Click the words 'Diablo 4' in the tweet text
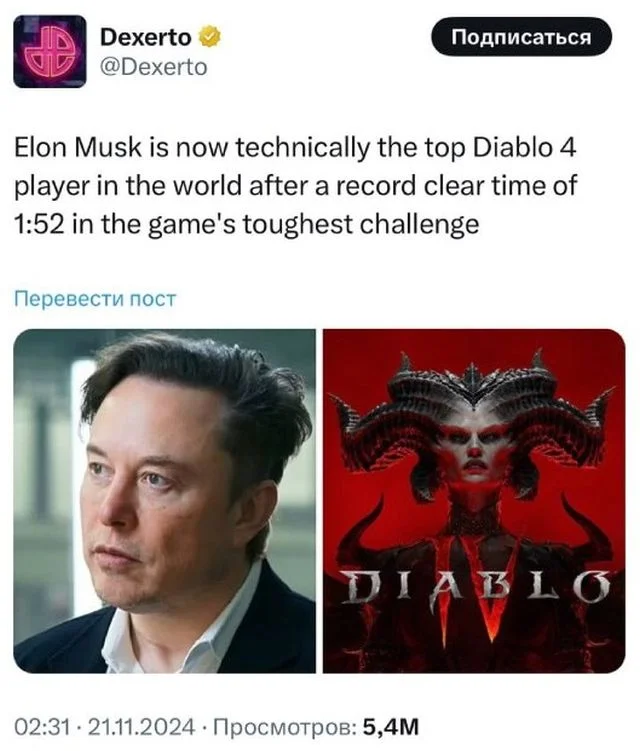640x751 pixels. [x=525, y=148]
